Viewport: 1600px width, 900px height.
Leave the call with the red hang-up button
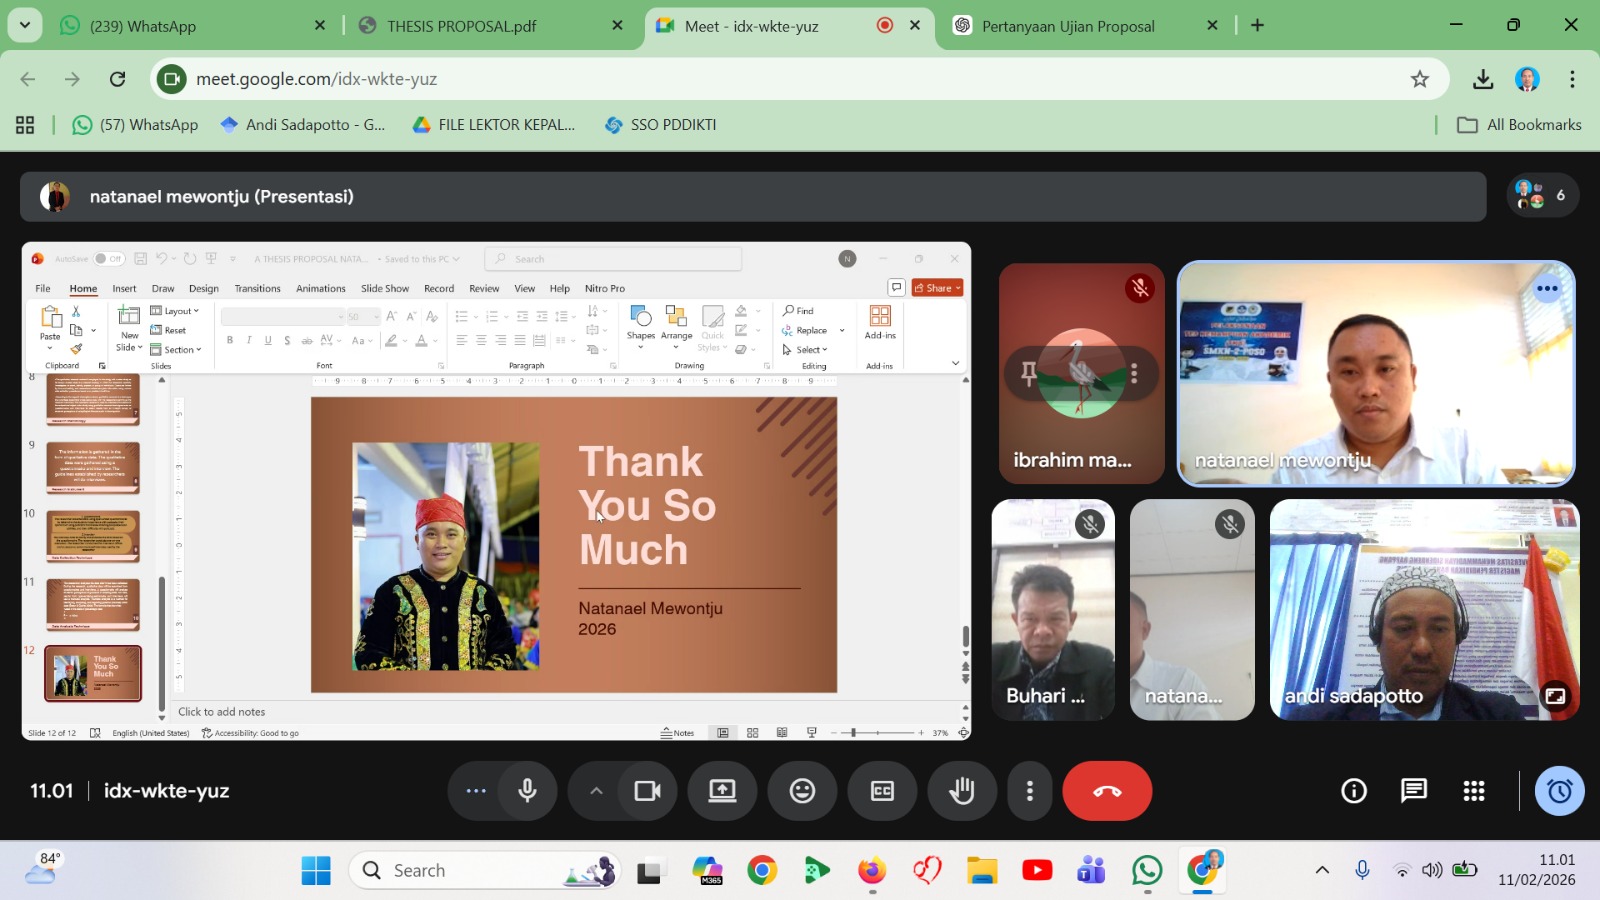click(x=1107, y=791)
